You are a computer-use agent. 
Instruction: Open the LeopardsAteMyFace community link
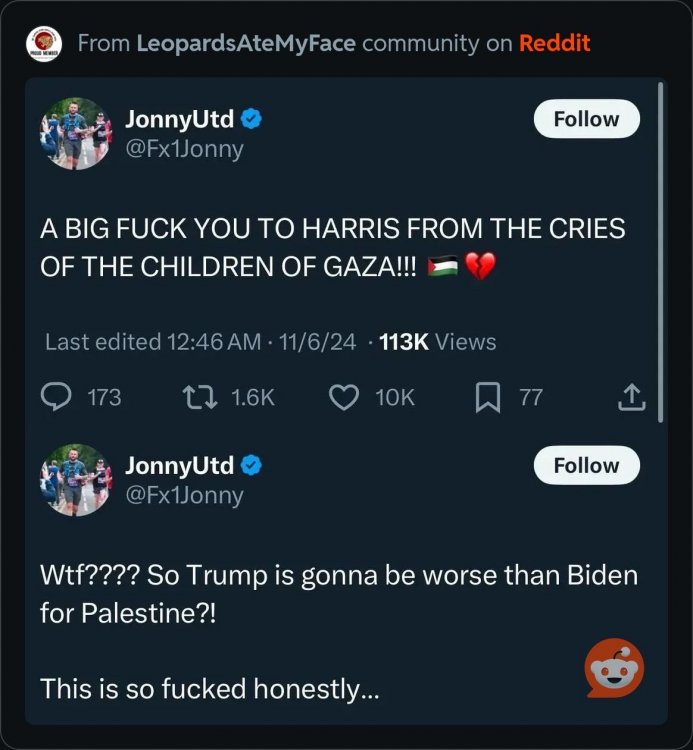tap(245, 43)
